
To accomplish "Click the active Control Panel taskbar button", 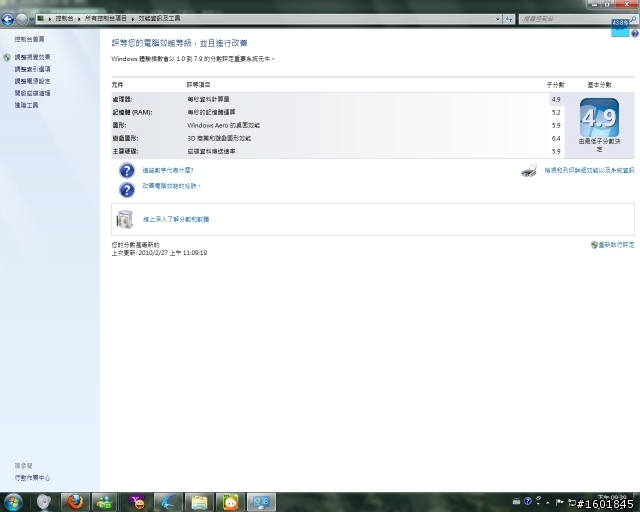I will [261, 502].
